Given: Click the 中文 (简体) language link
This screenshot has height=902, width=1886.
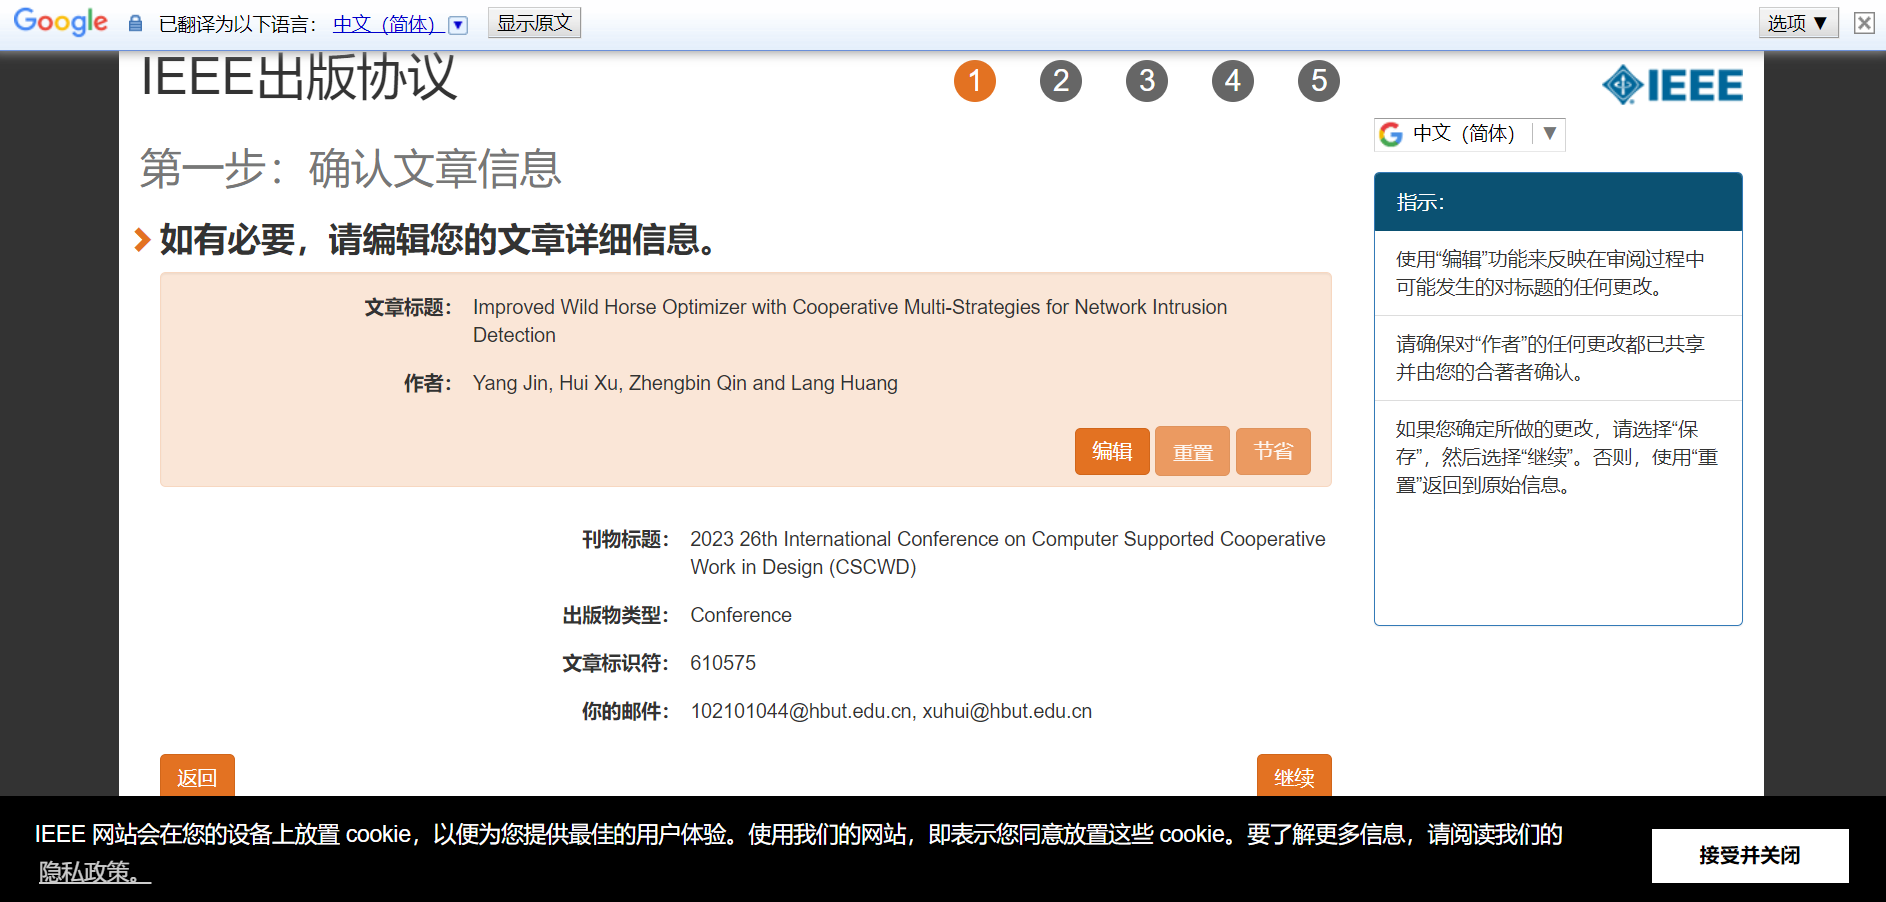Looking at the screenshot, I should coord(389,24).
